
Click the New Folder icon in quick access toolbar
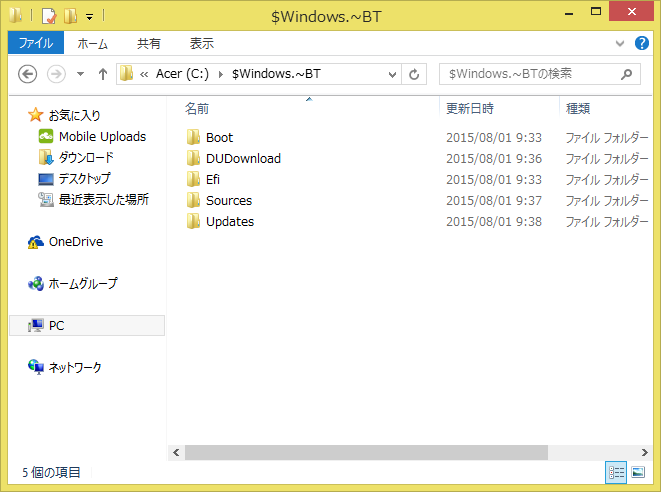[70, 16]
